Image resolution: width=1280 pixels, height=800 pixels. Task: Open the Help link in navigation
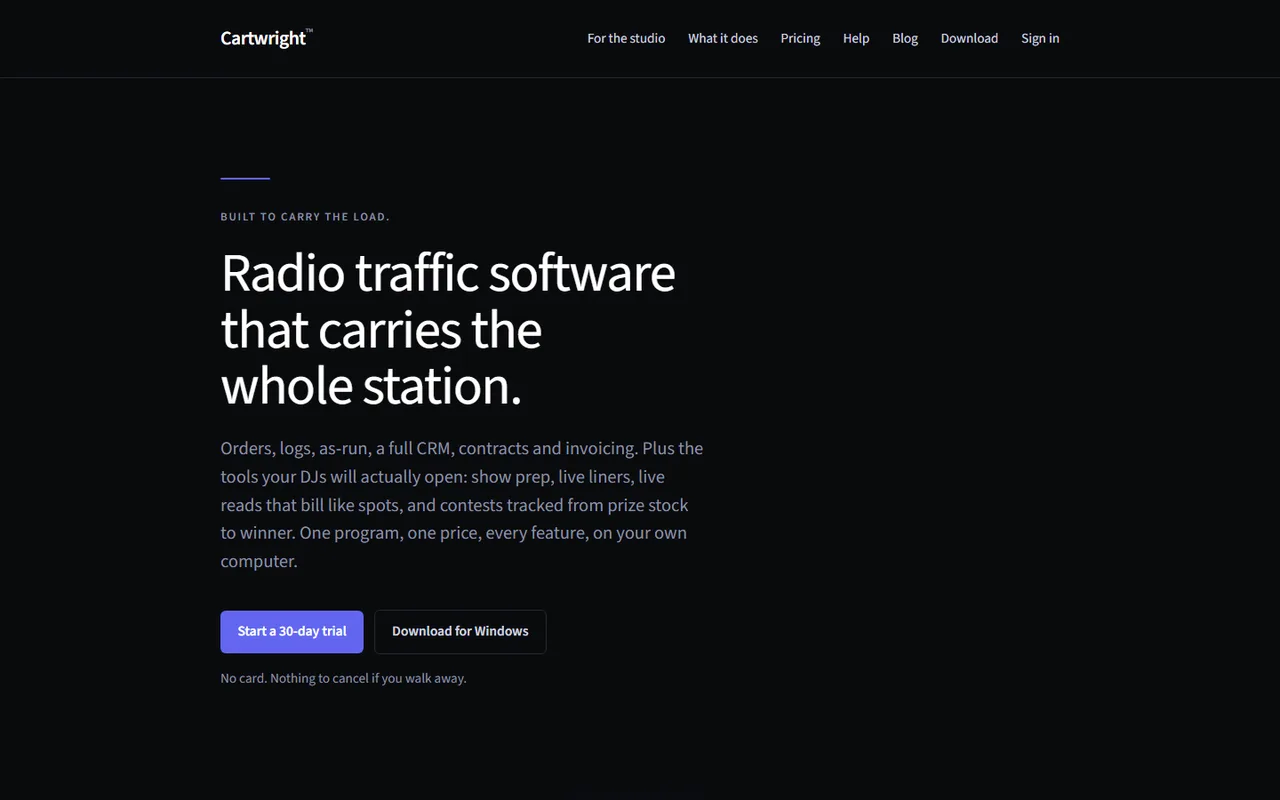pos(856,38)
